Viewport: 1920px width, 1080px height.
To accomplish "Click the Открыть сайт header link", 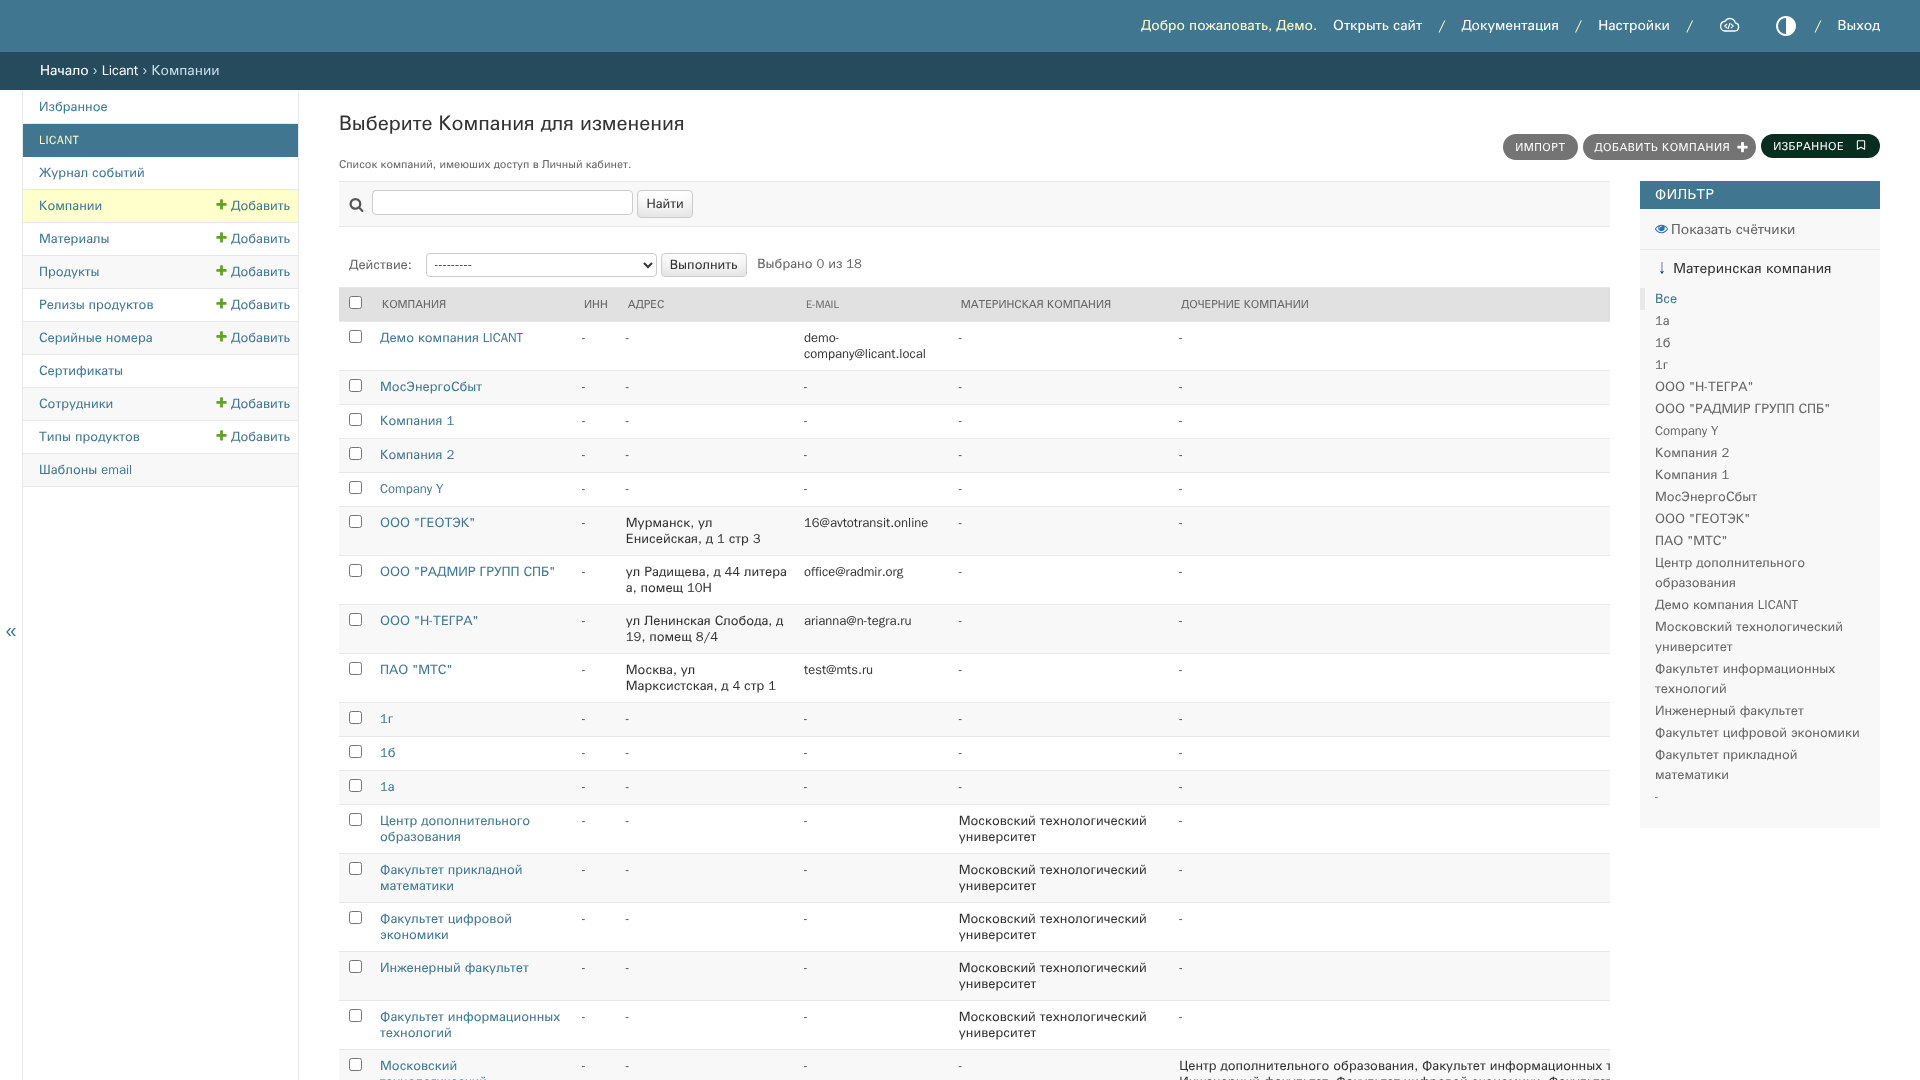I will 1377,25.
